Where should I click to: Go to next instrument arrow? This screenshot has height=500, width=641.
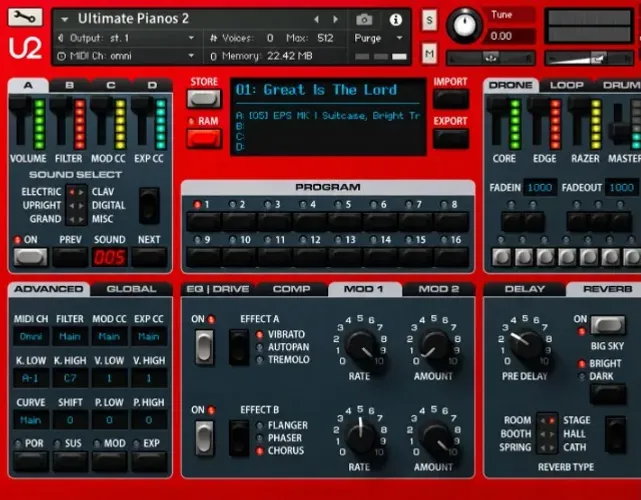click(x=335, y=19)
